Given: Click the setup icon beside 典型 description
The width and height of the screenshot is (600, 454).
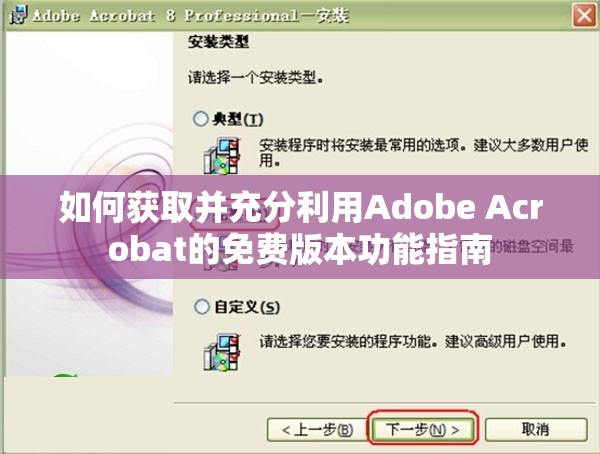Looking at the screenshot, I should (222, 156).
